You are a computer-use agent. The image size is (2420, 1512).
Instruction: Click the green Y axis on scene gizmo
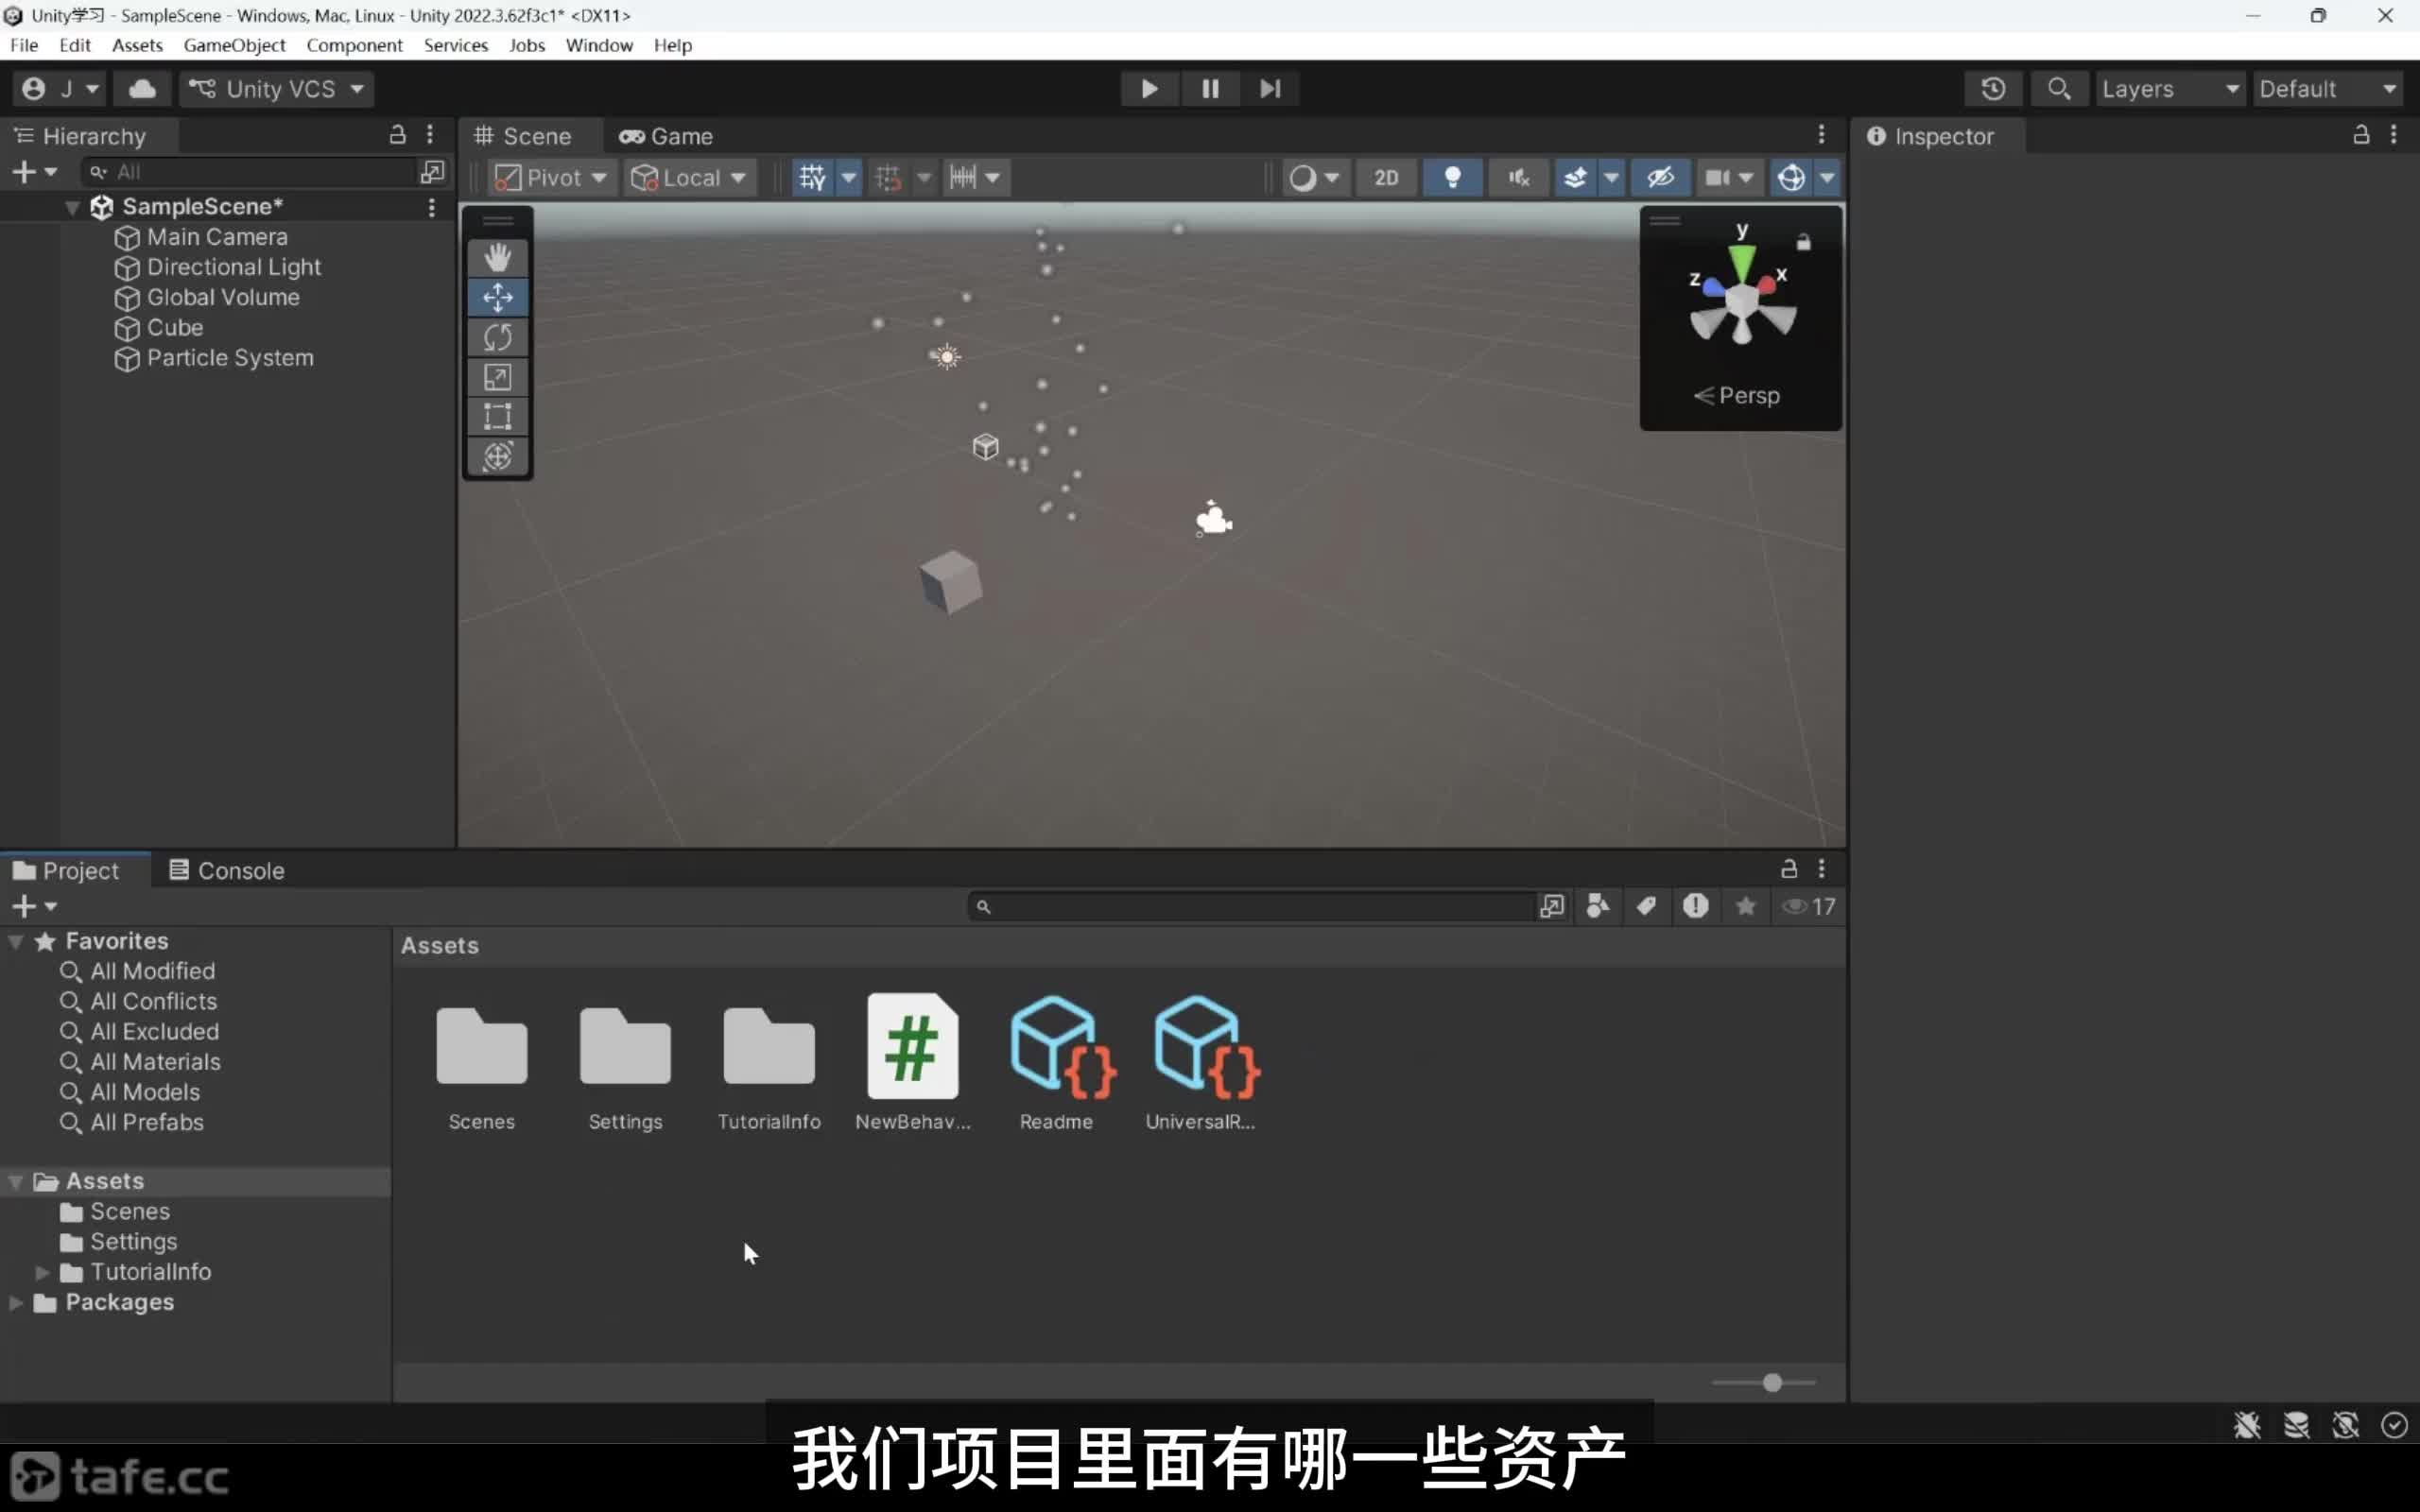pos(1742,261)
